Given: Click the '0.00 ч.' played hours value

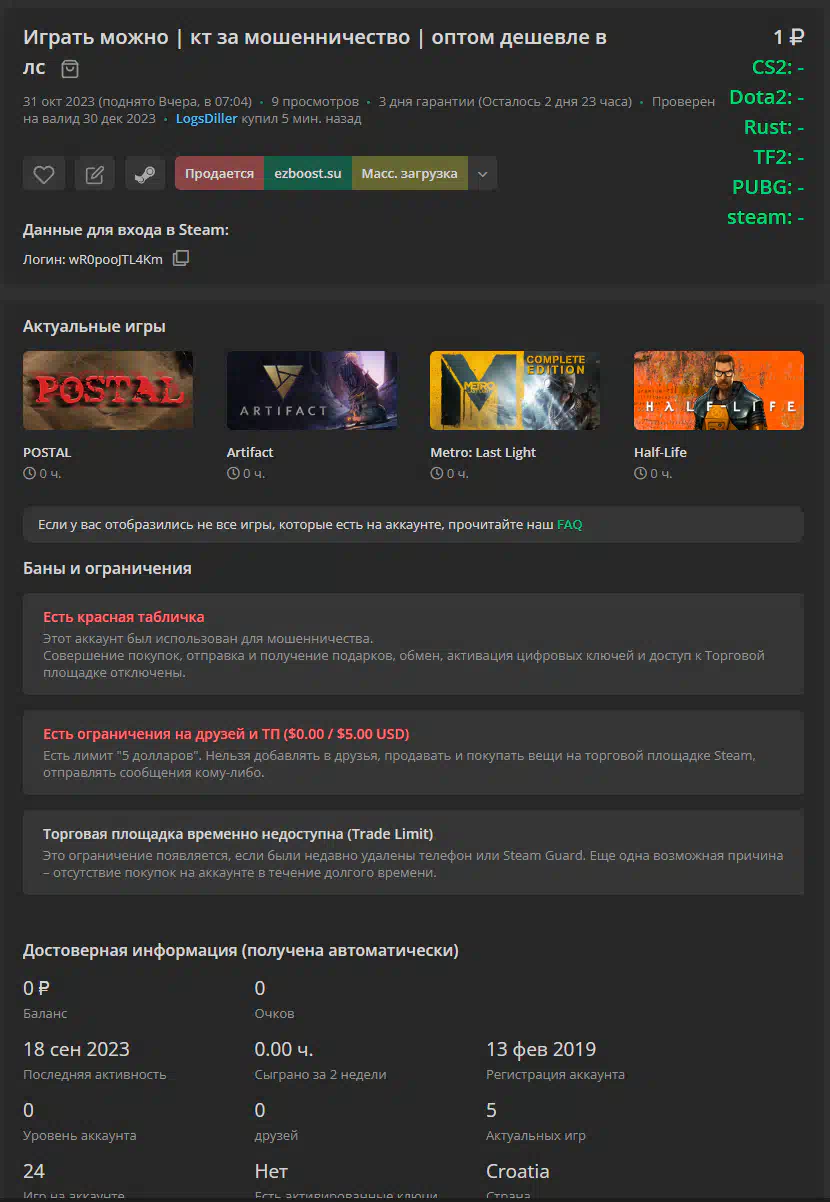Looking at the screenshot, I should (284, 1050).
